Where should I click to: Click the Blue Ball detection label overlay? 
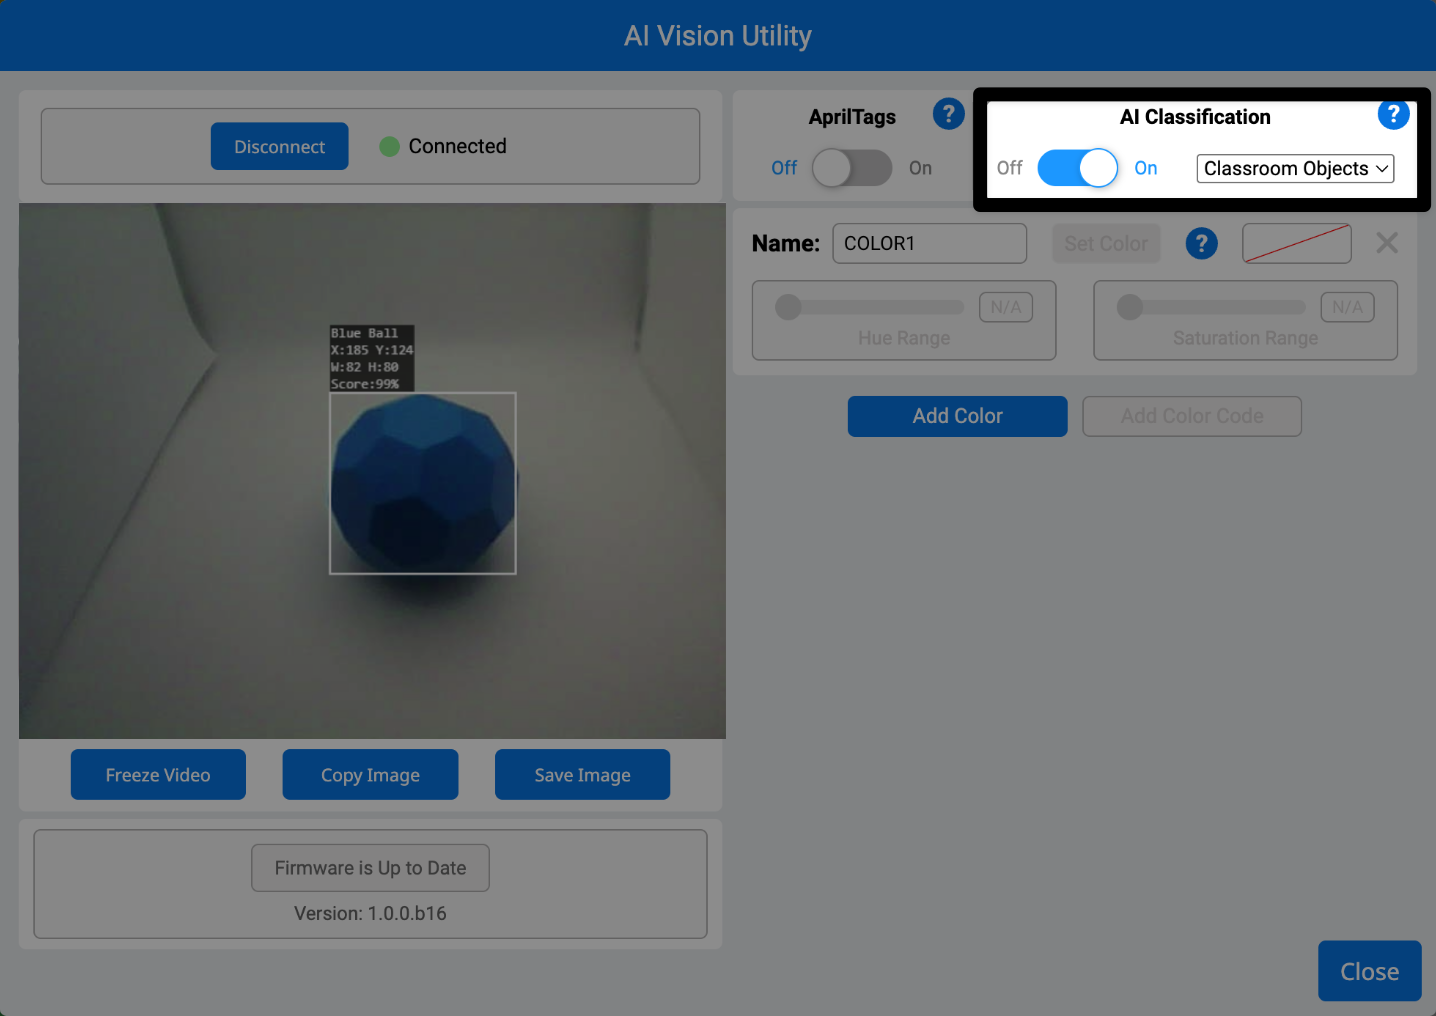(369, 356)
